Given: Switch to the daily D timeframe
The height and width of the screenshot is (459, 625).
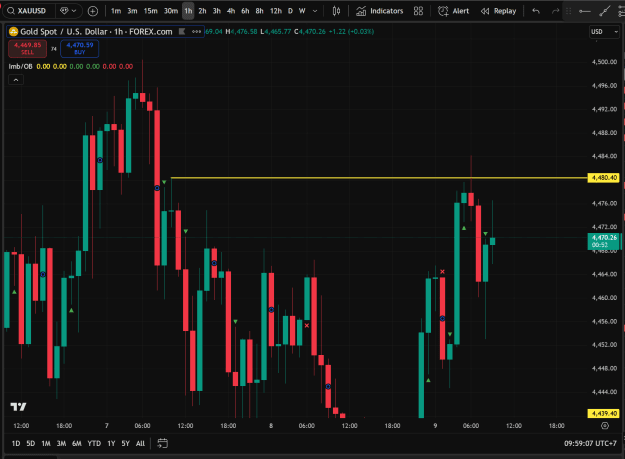Looking at the screenshot, I should (290, 11).
